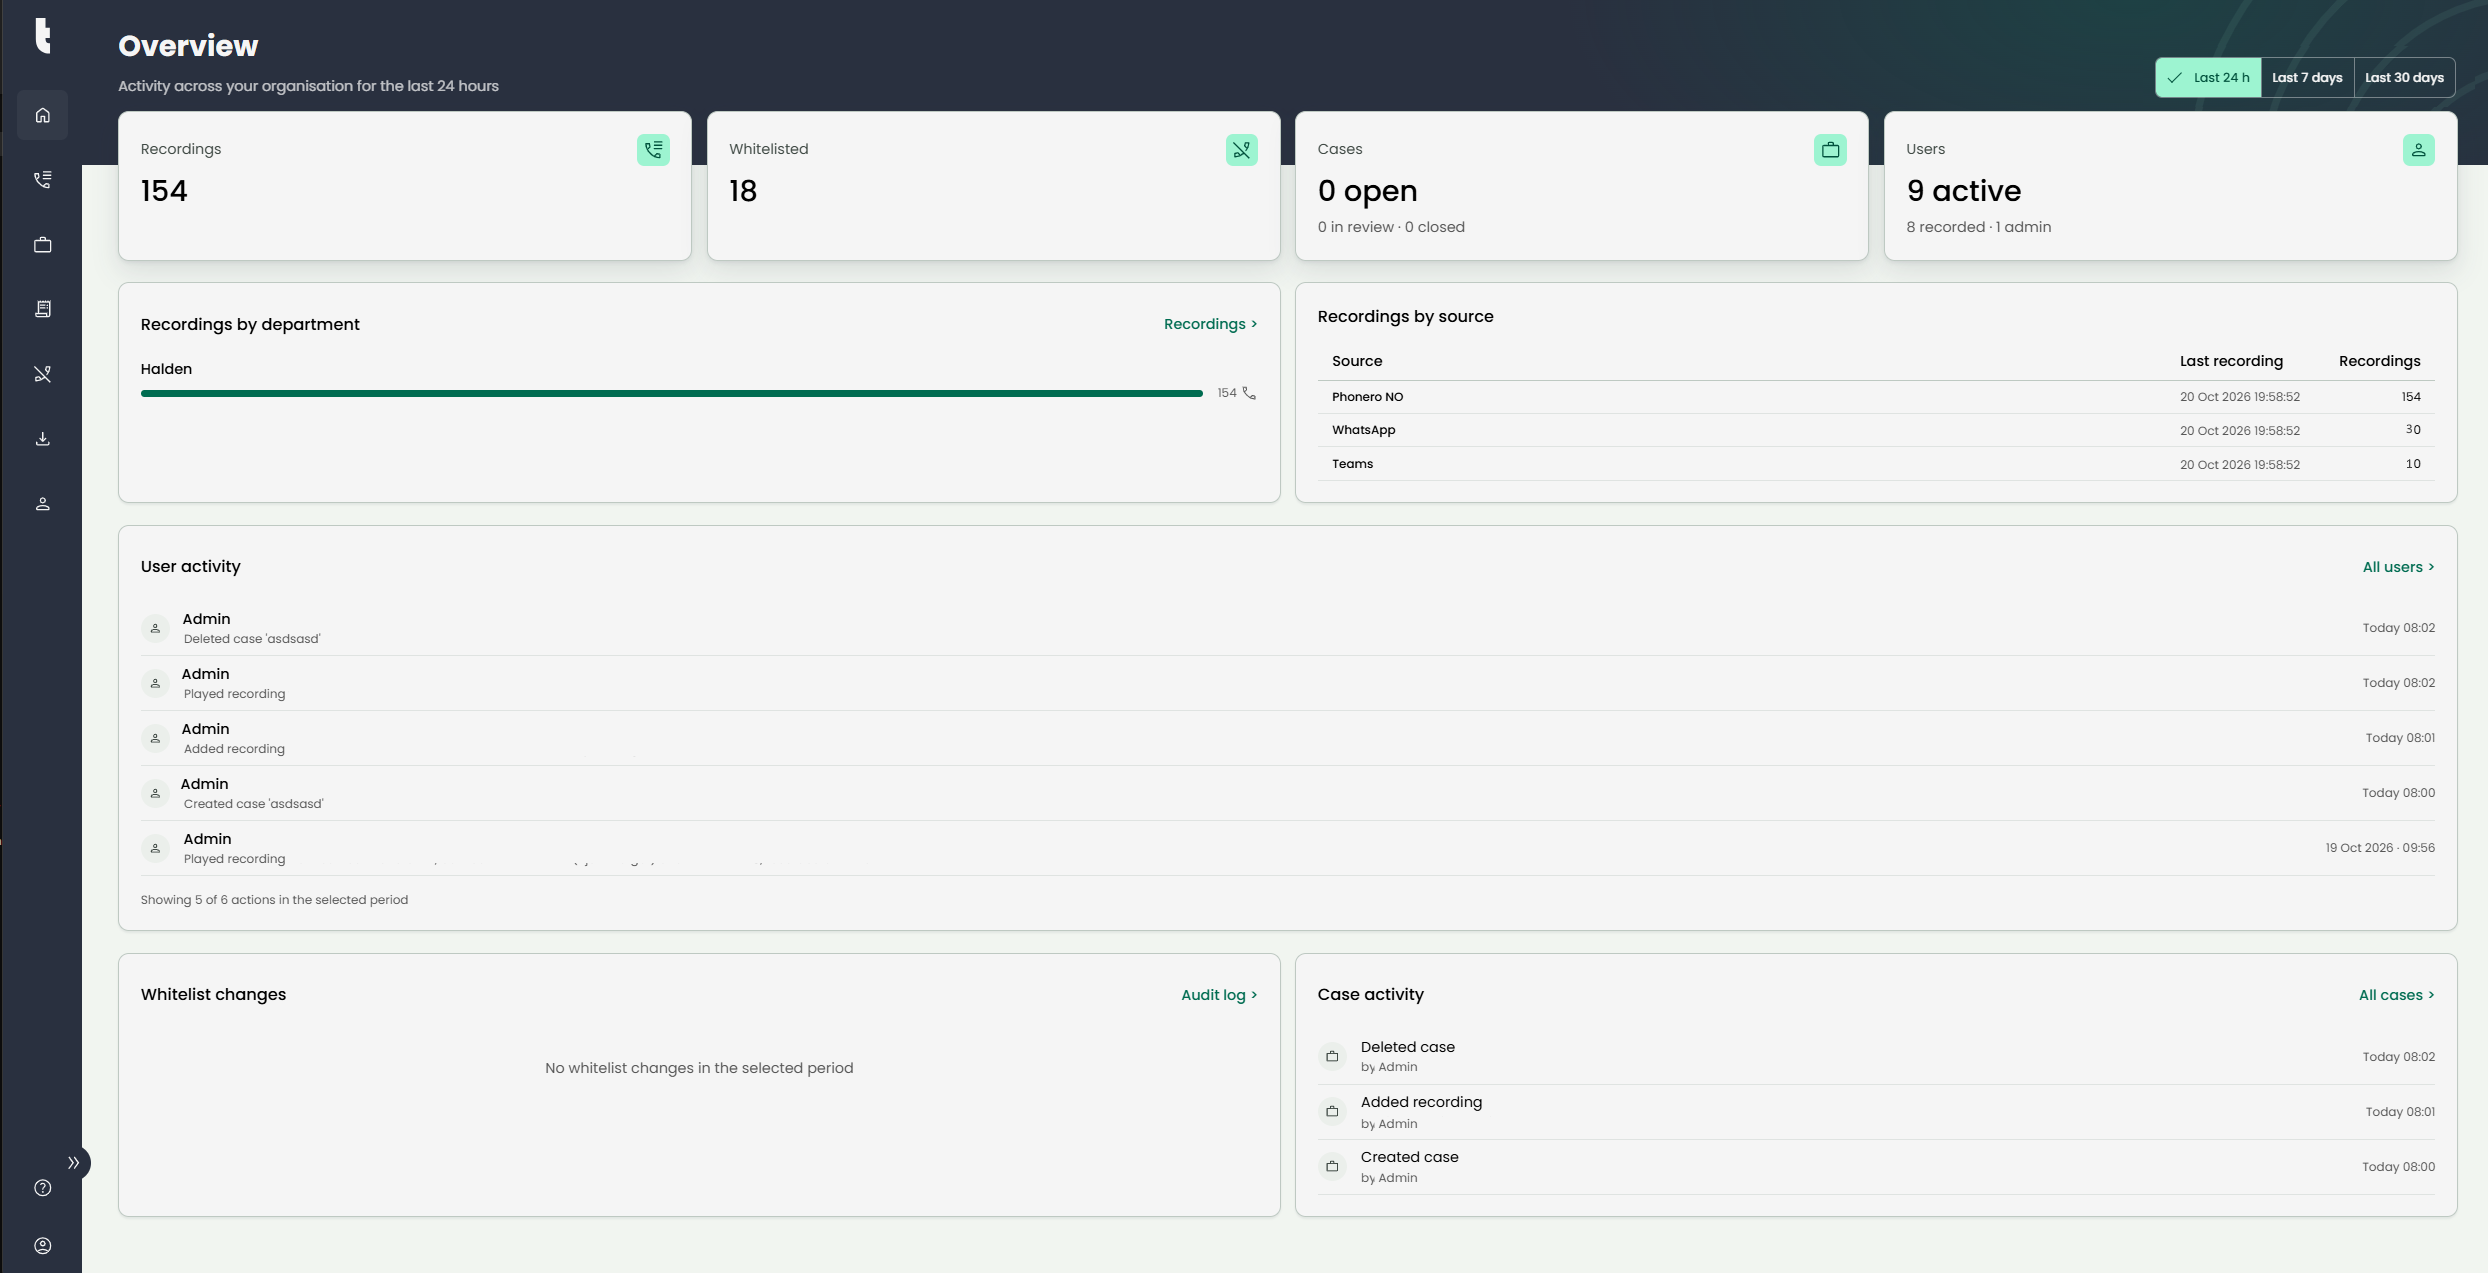2488x1273 pixels.
Task: Click the Users card person icon
Action: pyautogui.click(x=2418, y=150)
